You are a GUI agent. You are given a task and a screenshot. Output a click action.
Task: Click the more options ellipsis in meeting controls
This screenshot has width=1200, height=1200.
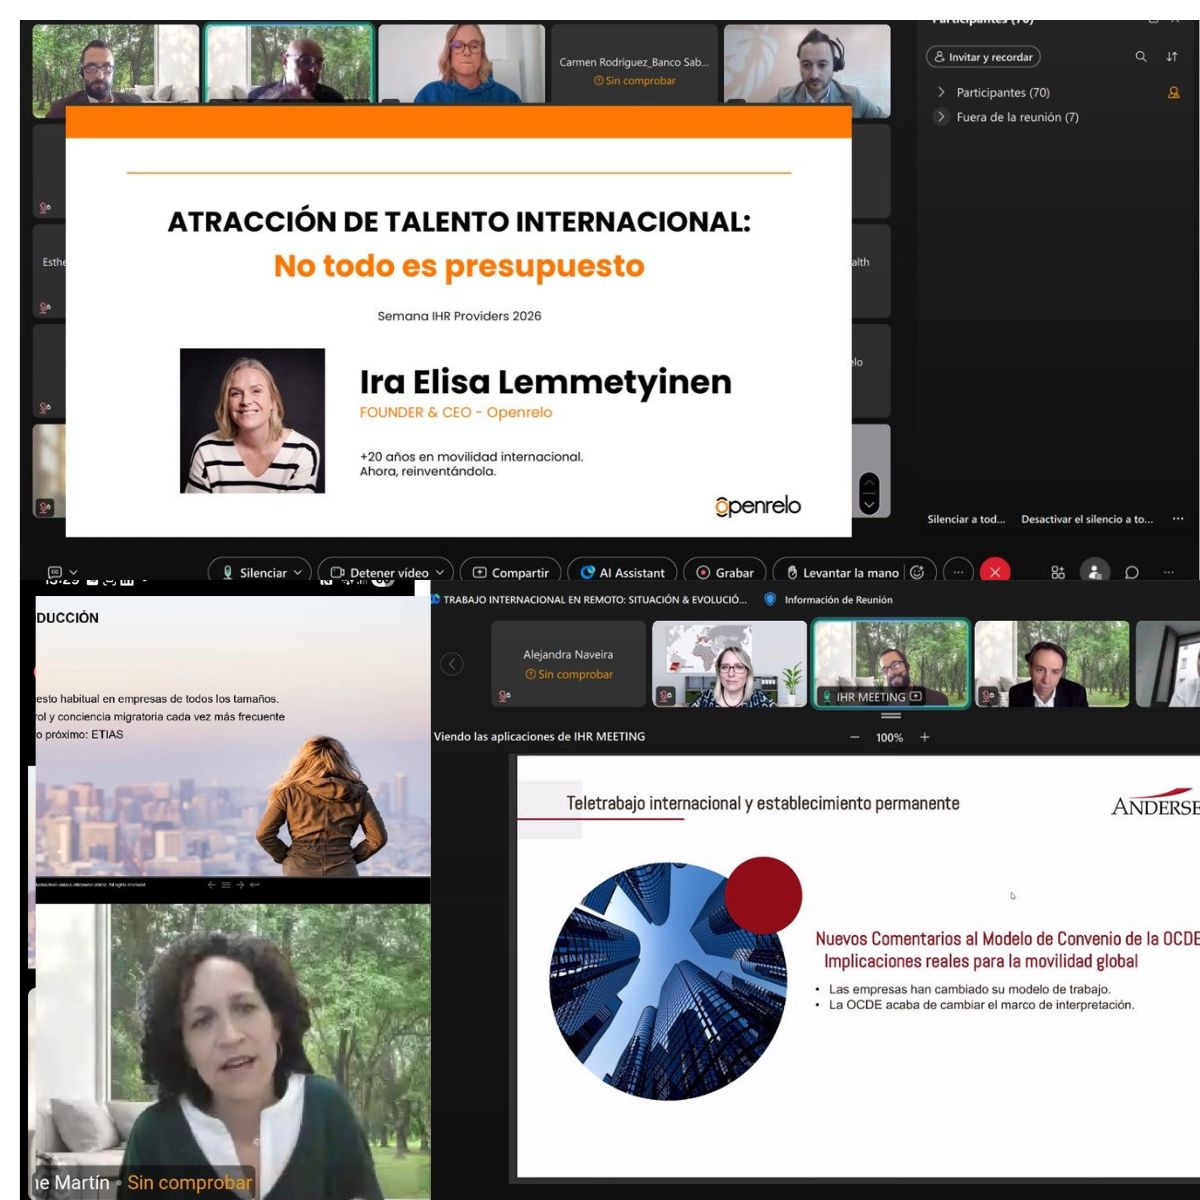coord(958,572)
